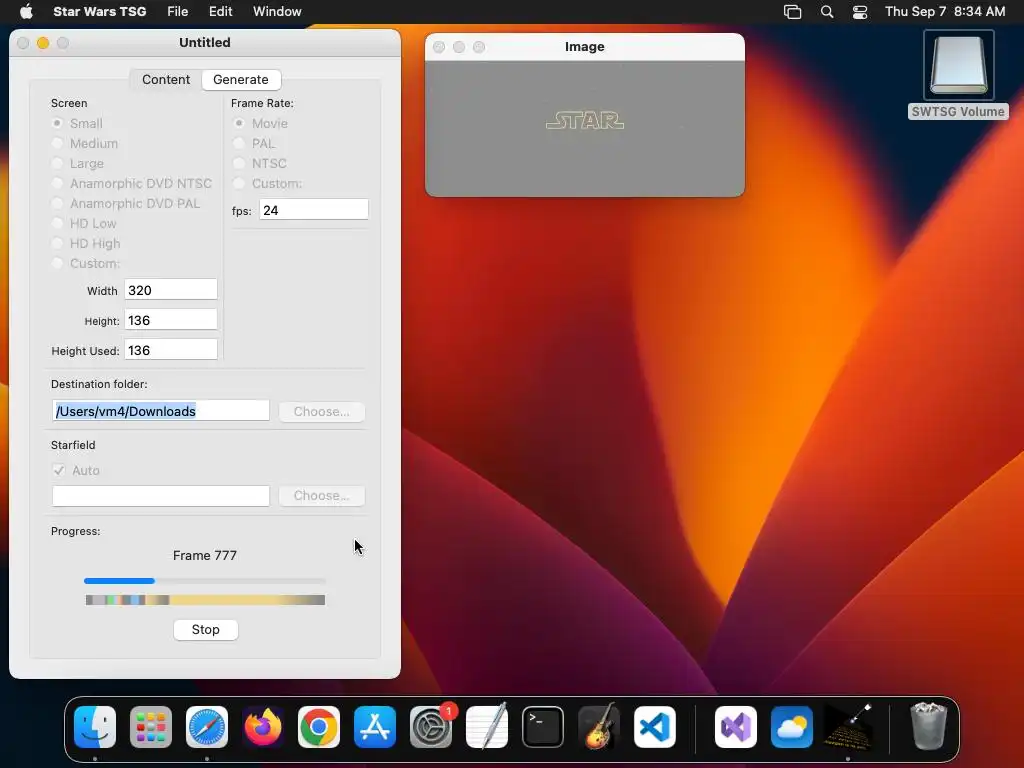The height and width of the screenshot is (768, 1024).
Task: Click the Width input field
Action: coord(171,290)
